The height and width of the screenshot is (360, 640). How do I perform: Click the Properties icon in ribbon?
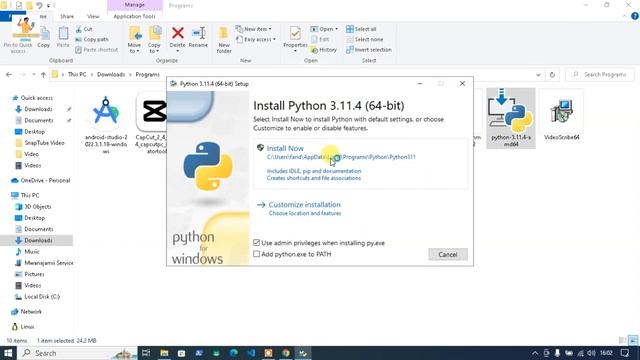[x=295, y=34]
